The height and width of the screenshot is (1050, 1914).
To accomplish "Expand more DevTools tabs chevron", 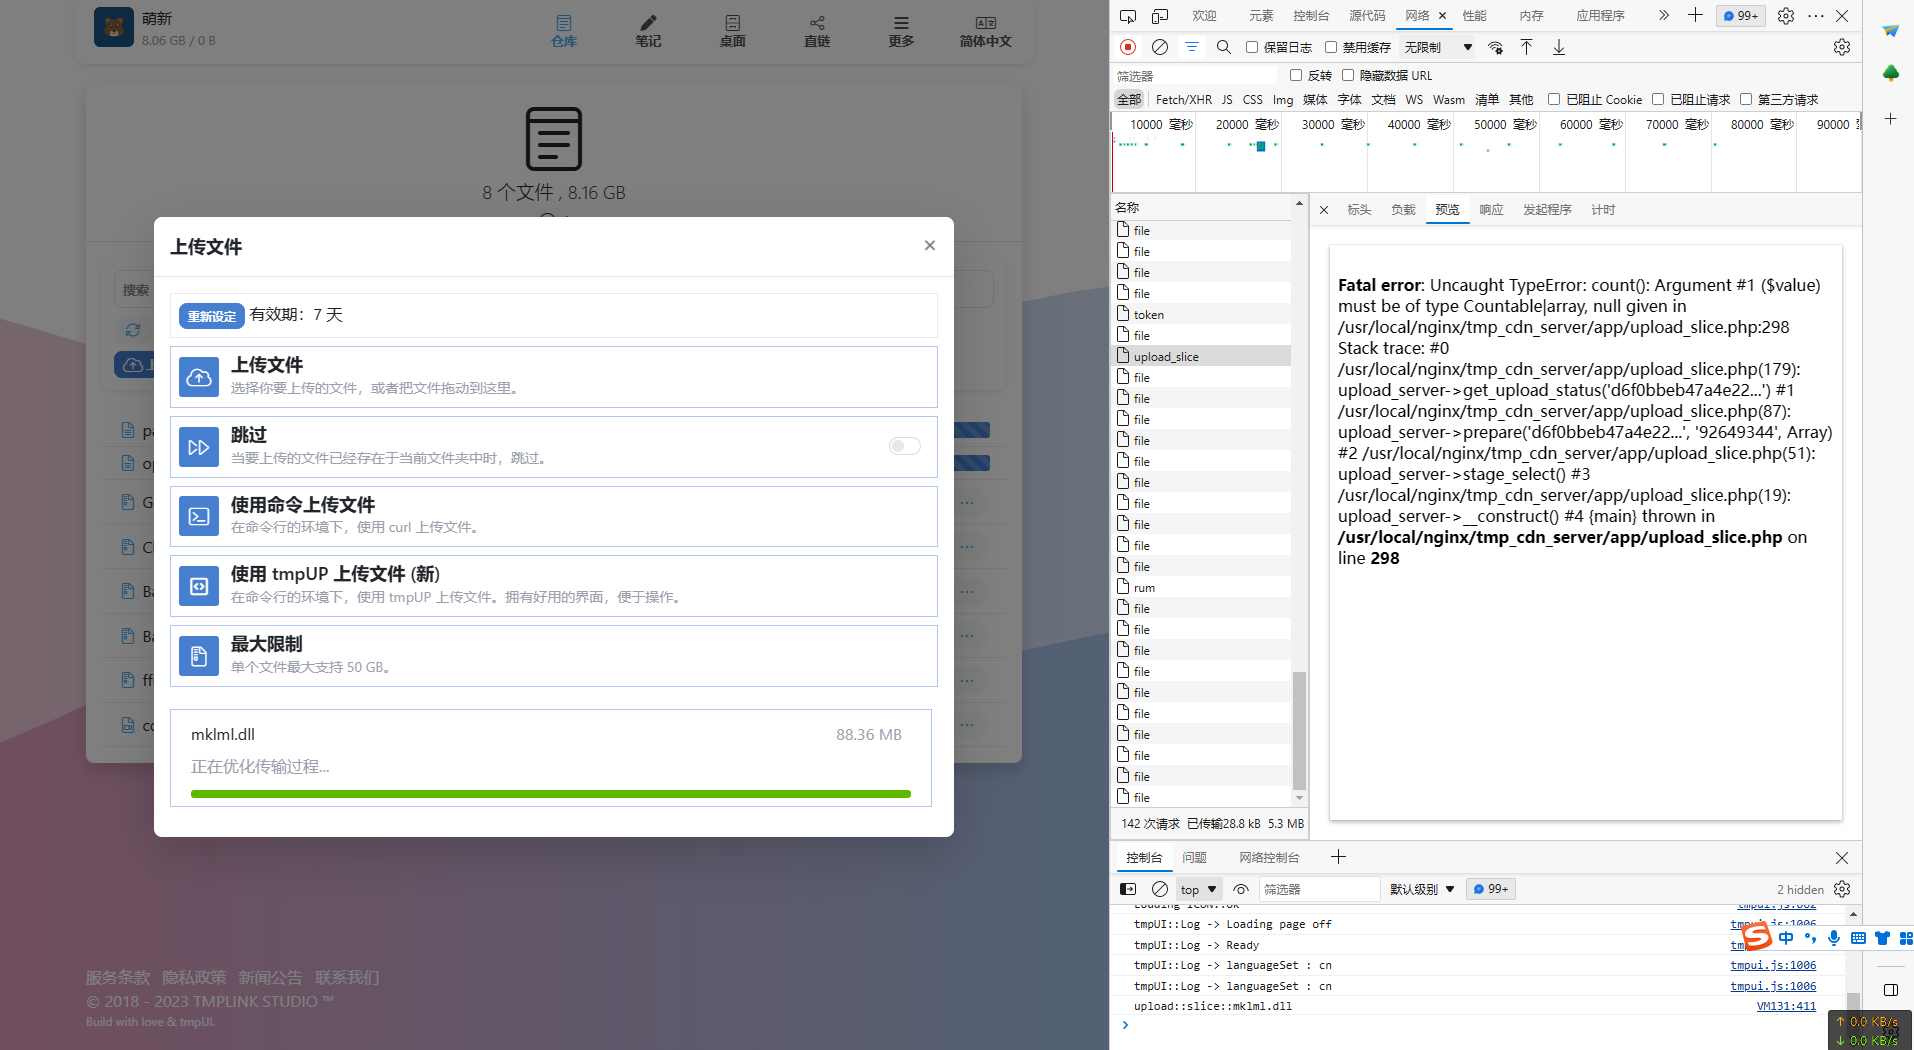I will pyautogui.click(x=1663, y=15).
